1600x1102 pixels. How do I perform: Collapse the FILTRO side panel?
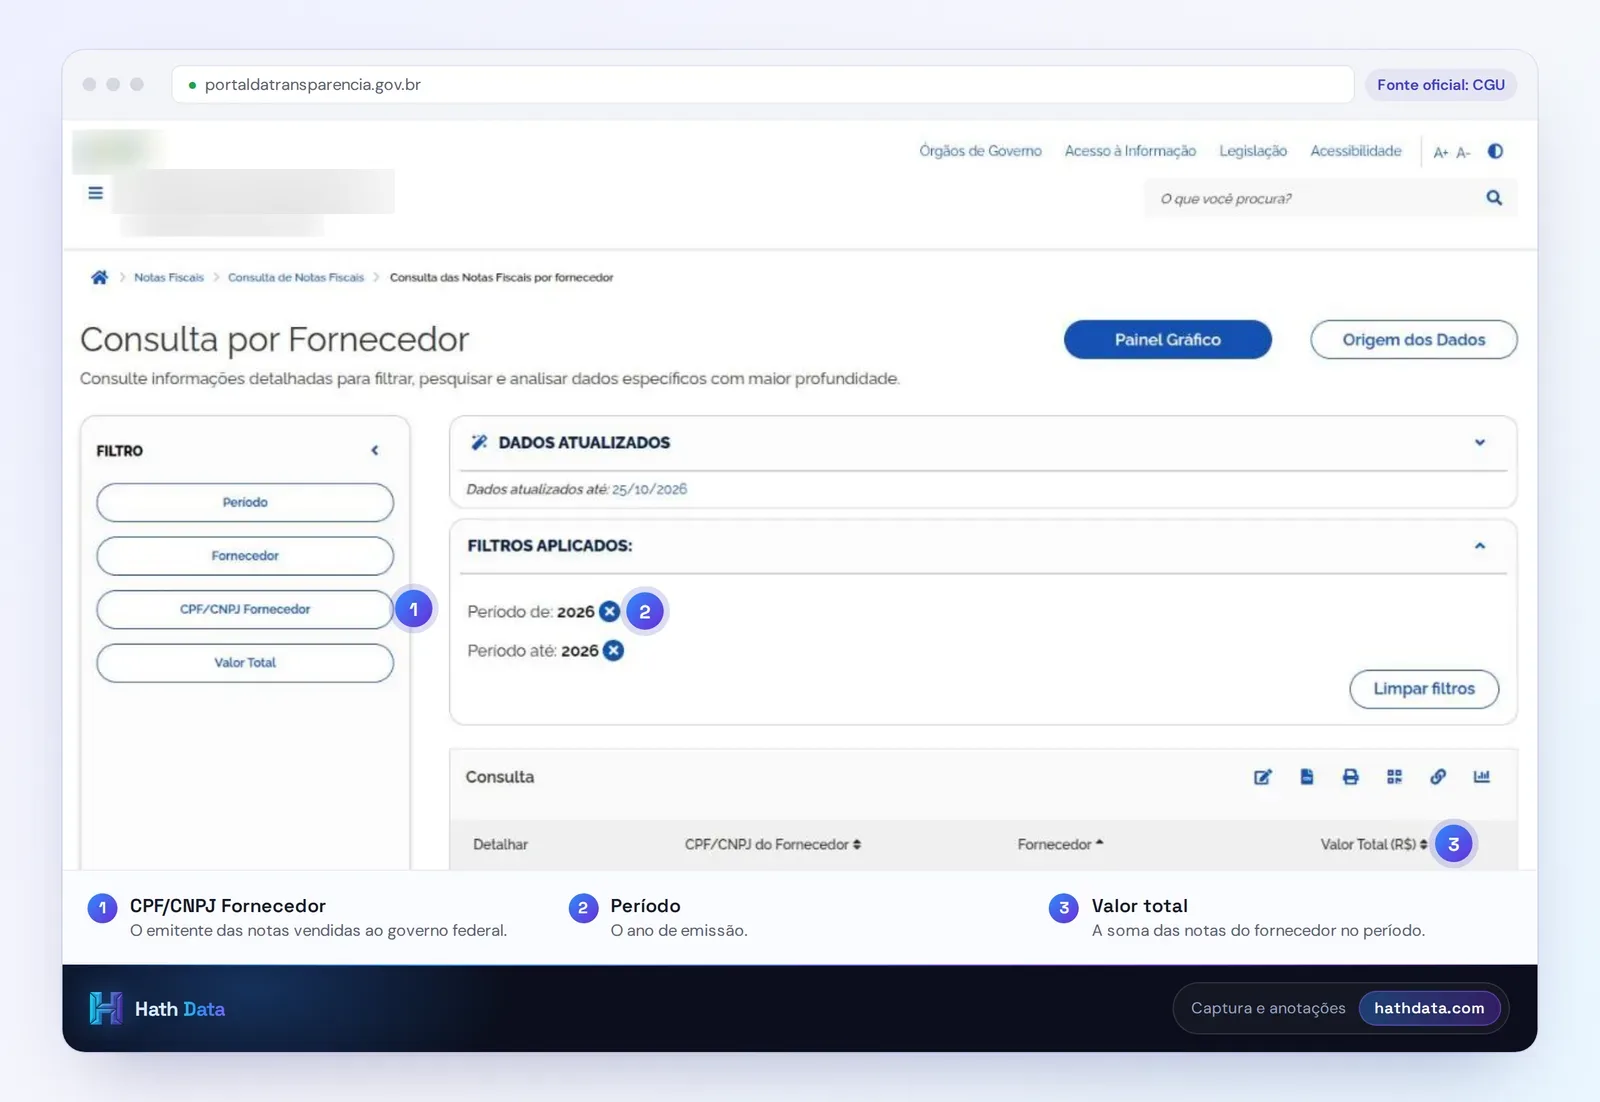coord(375,451)
